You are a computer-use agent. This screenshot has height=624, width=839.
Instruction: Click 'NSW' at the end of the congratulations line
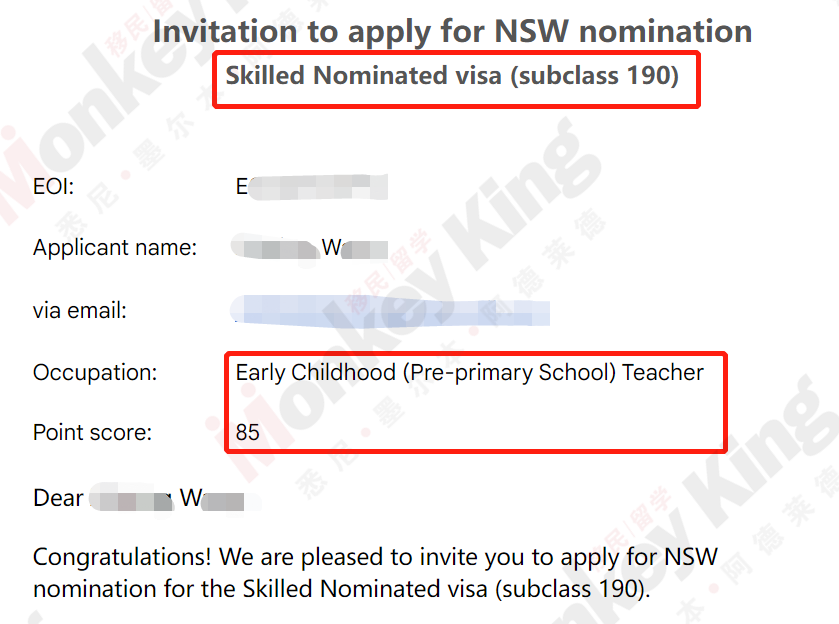691,557
